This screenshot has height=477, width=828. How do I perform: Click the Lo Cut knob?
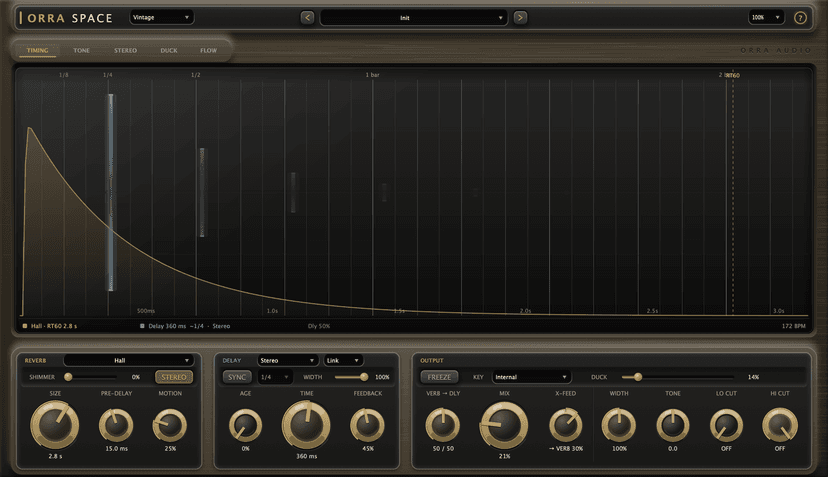(726, 425)
